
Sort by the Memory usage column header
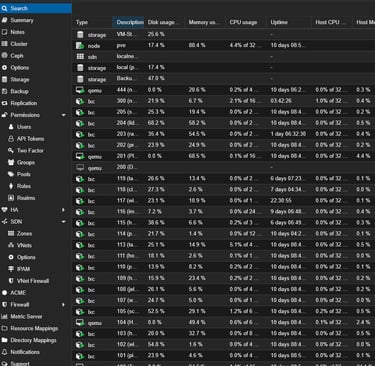(205, 22)
